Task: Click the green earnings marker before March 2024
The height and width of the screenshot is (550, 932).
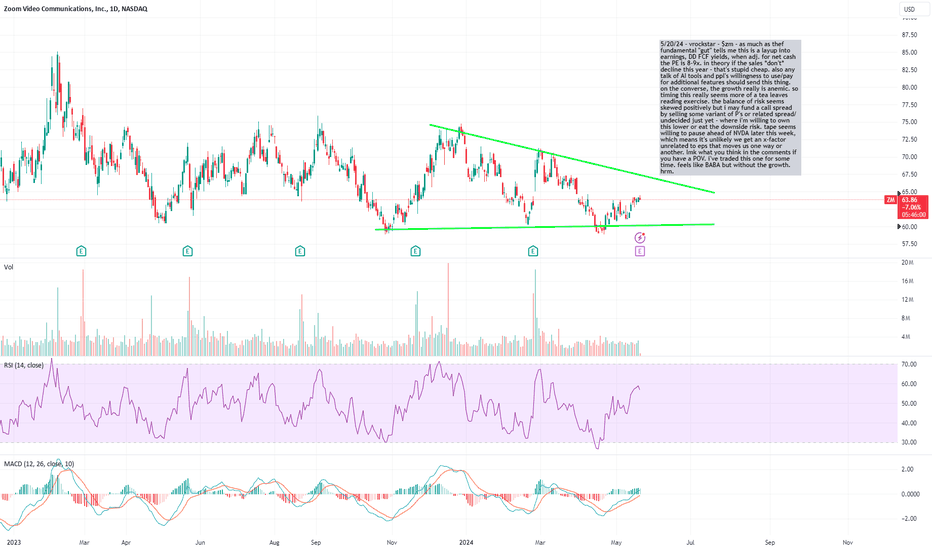Action: [x=533, y=251]
